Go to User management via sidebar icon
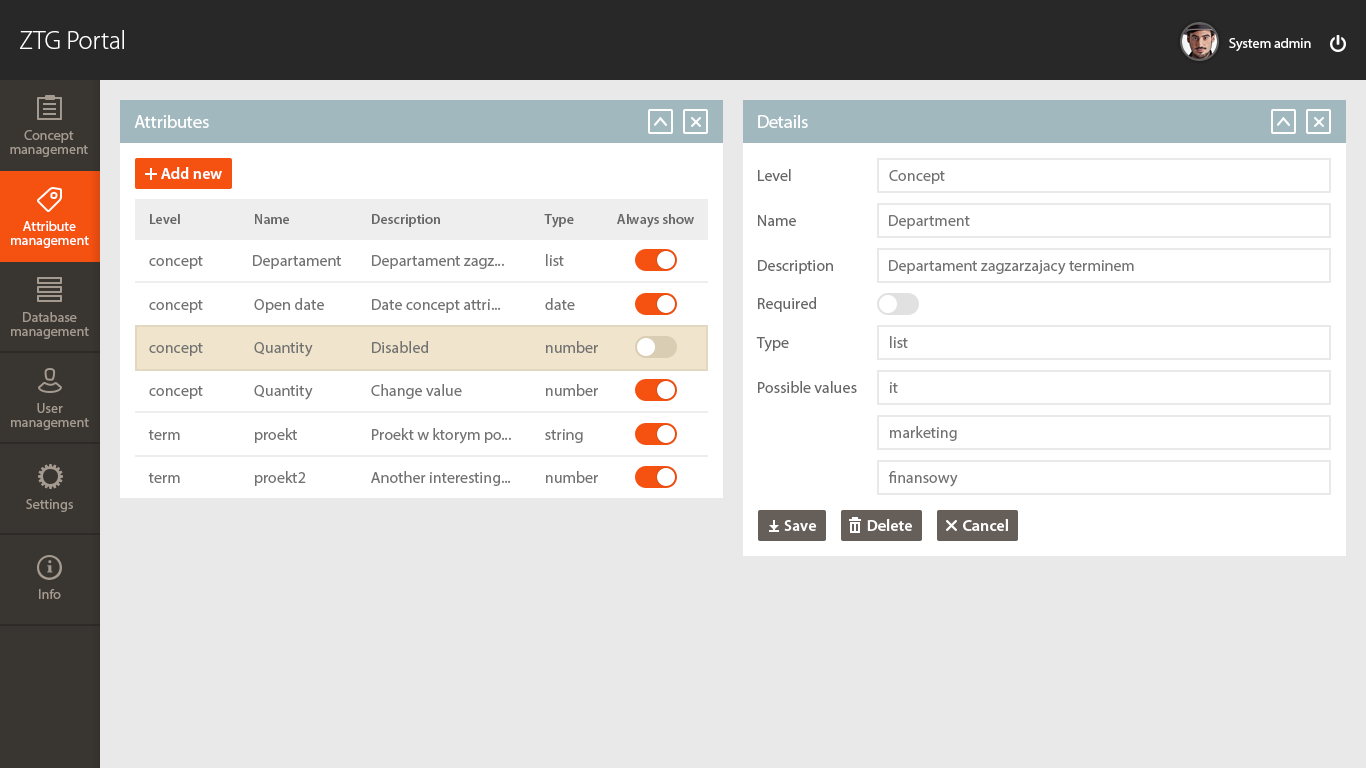This screenshot has width=1366, height=768. 49,397
